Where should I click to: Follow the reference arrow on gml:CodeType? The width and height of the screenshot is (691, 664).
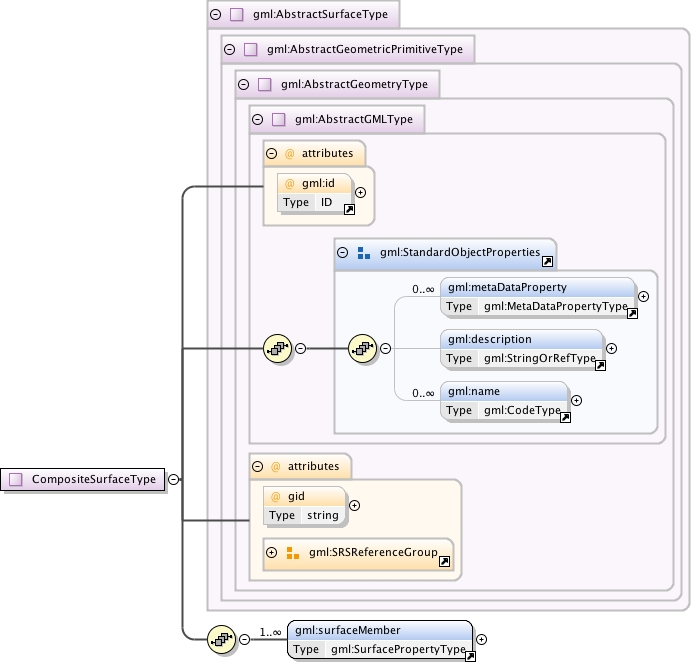pyautogui.click(x=565, y=418)
